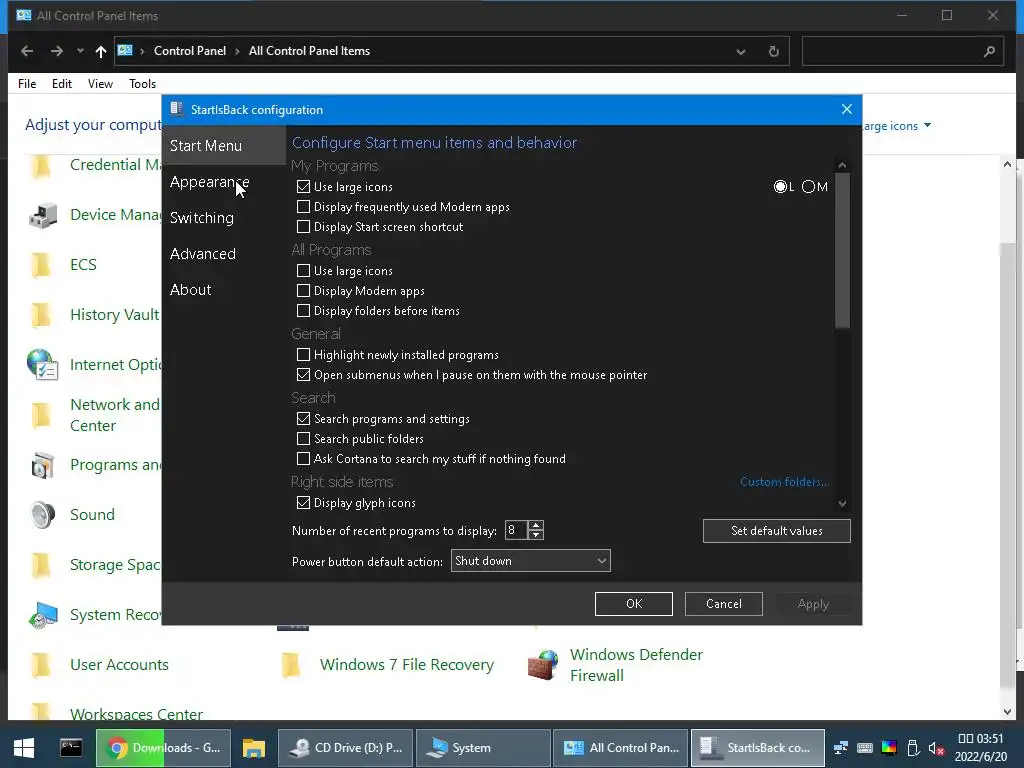
Task: Click the Control Panel search box
Action: 903,51
